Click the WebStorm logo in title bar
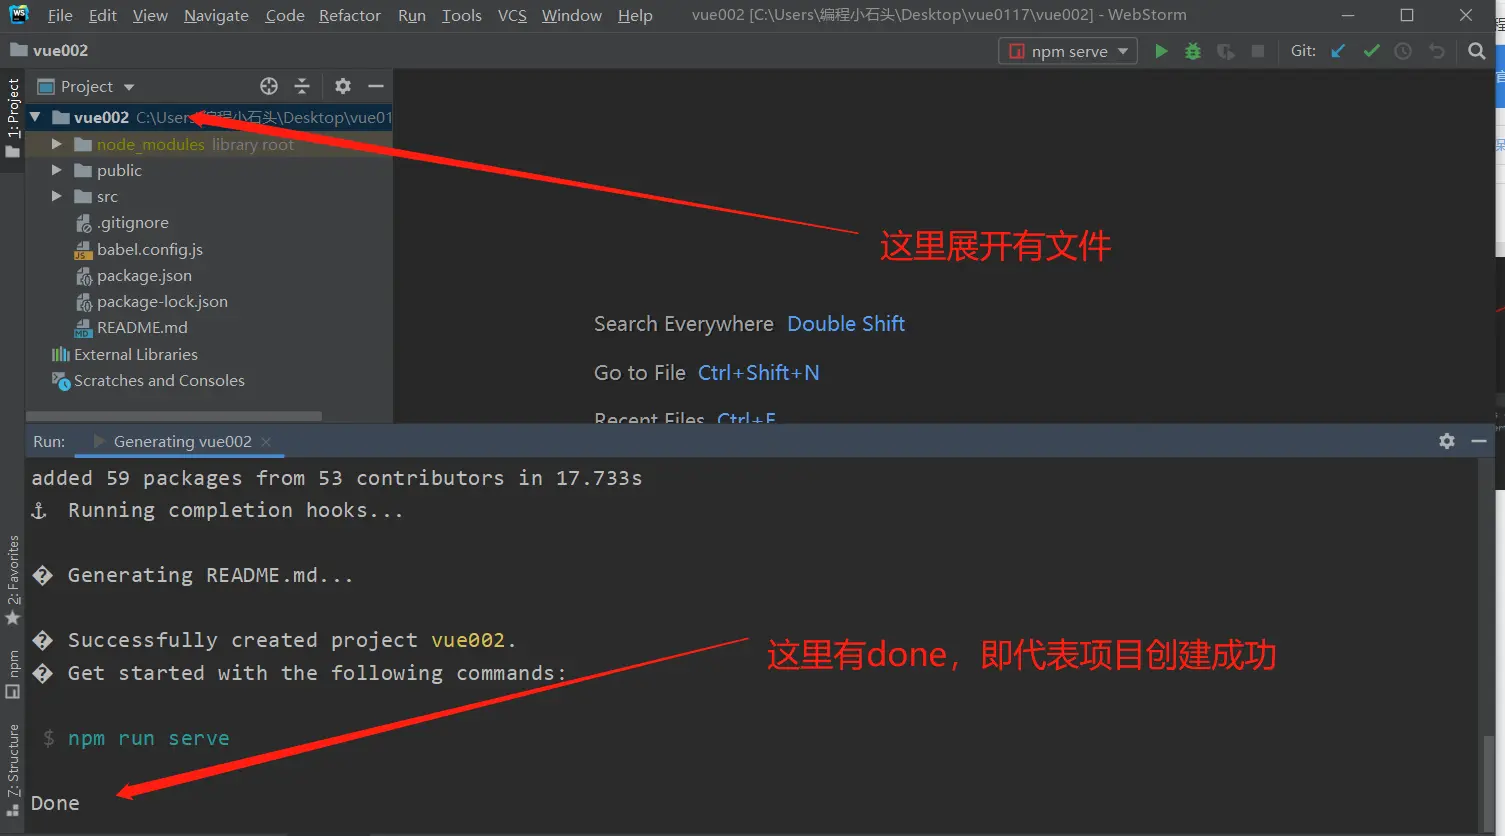 [19, 14]
